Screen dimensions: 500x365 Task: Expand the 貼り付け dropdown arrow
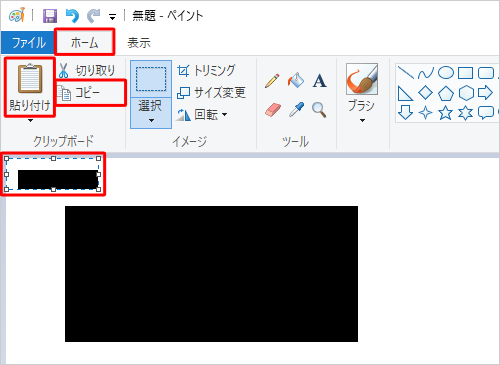(x=30, y=120)
